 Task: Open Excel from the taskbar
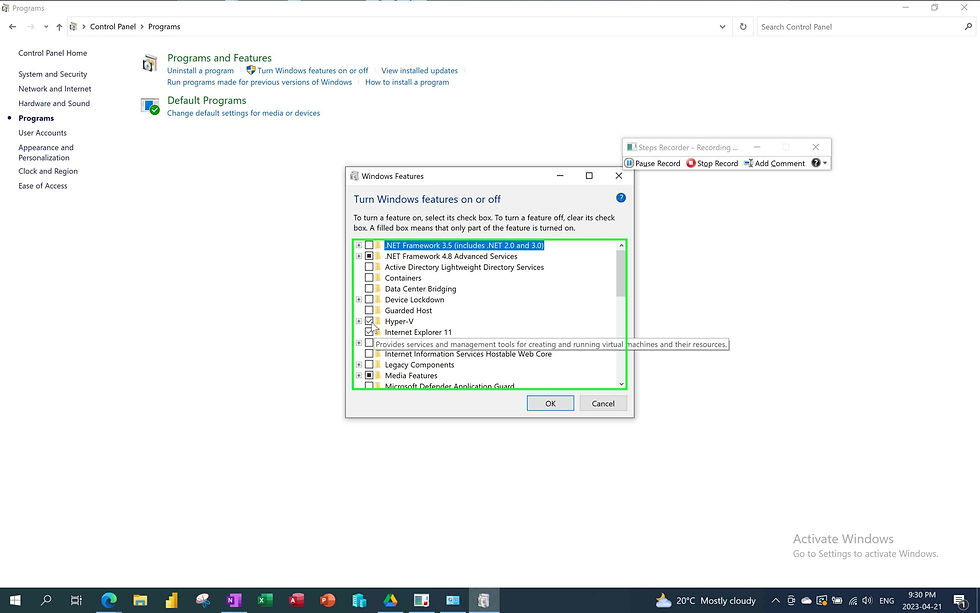click(265, 601)
